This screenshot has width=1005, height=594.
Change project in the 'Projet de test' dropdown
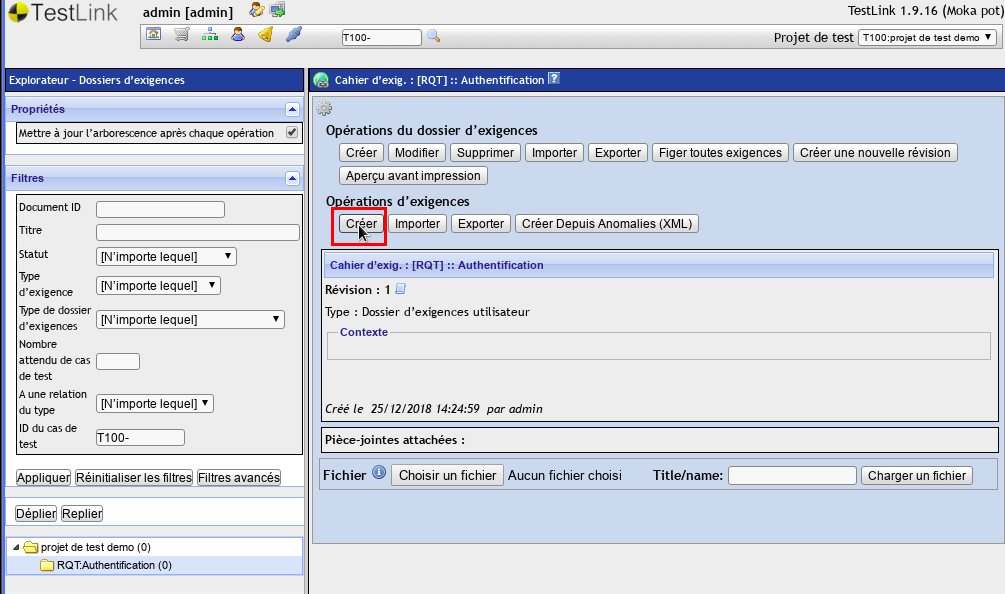click(927, 36)
